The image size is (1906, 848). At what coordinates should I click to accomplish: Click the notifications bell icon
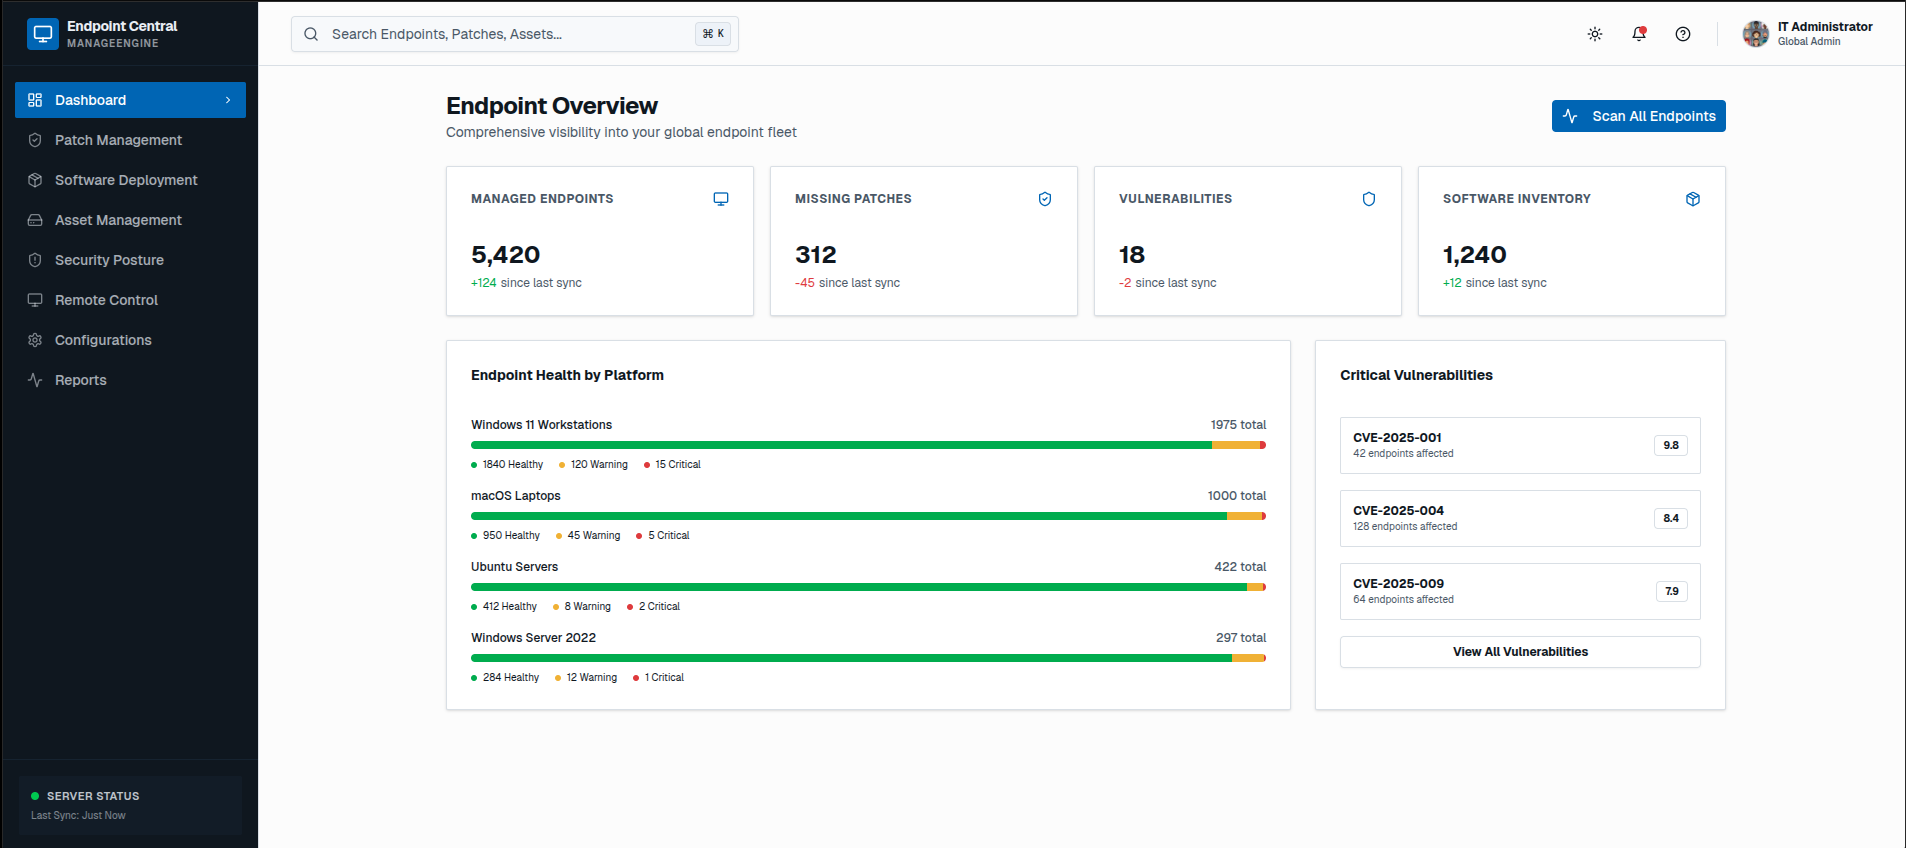click(x=1638, y=34)
